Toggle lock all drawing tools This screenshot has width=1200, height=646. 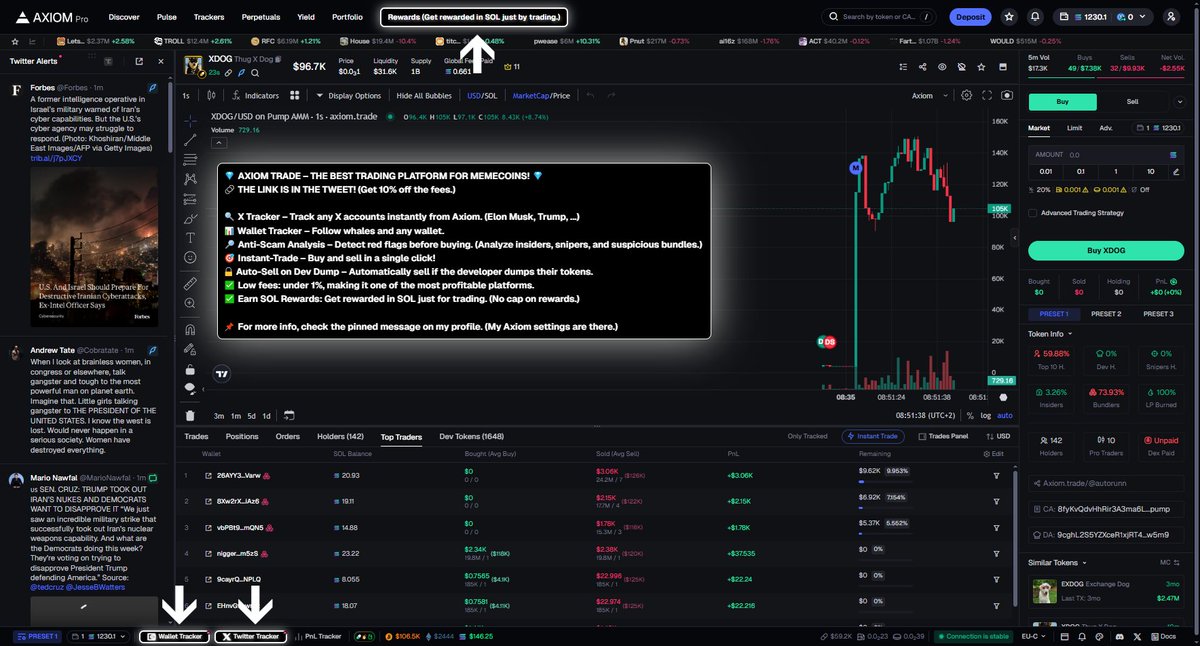(x=190, y=369)
